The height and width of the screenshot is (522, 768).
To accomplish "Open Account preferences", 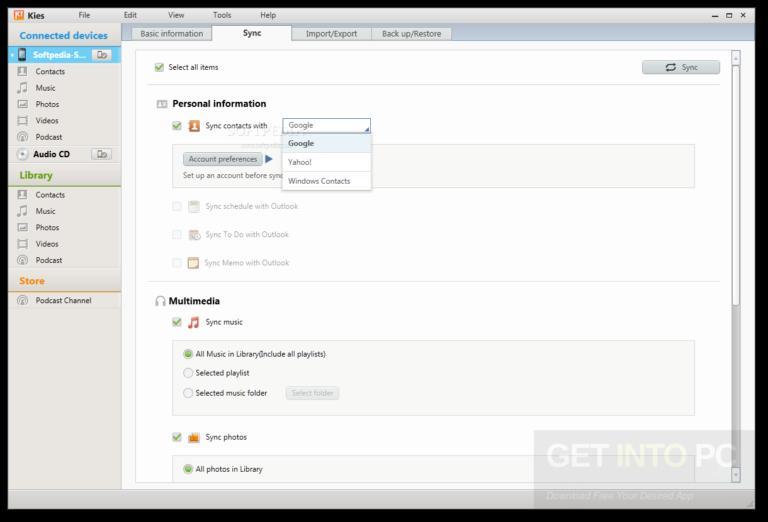I will click(223, 159).
